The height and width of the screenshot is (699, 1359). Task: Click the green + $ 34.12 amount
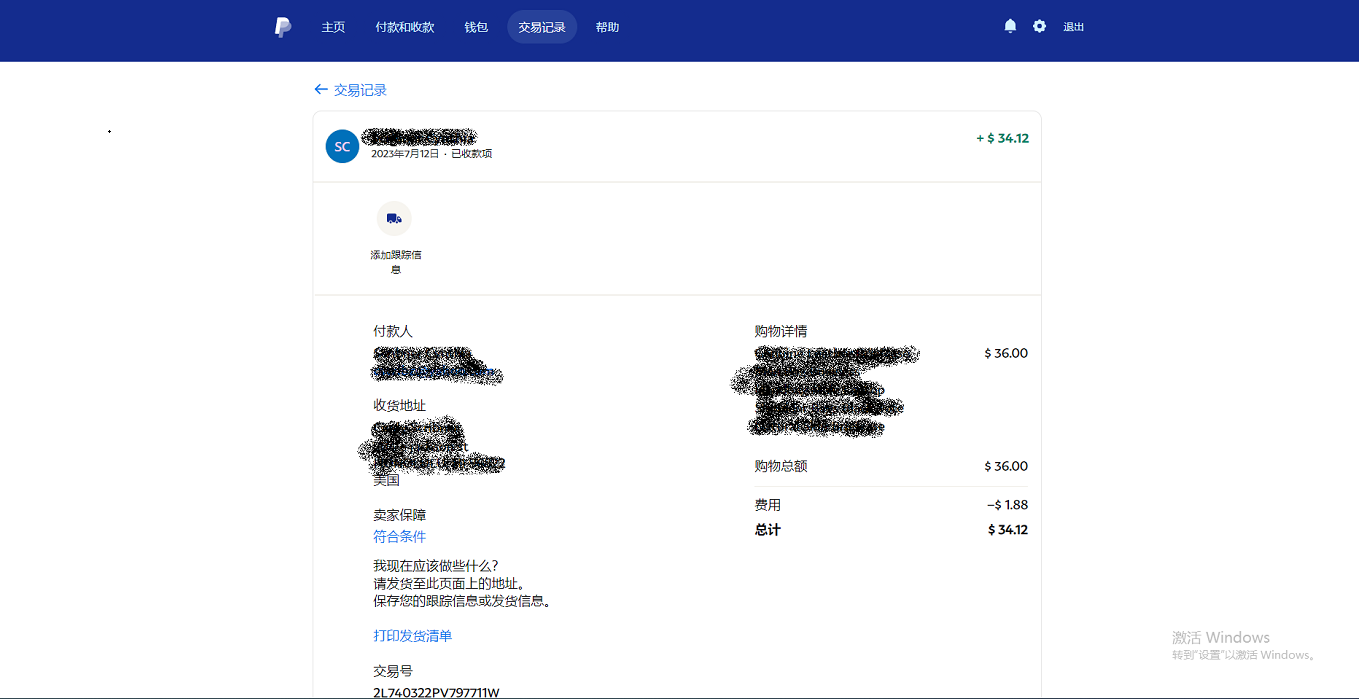[1002, 138]
